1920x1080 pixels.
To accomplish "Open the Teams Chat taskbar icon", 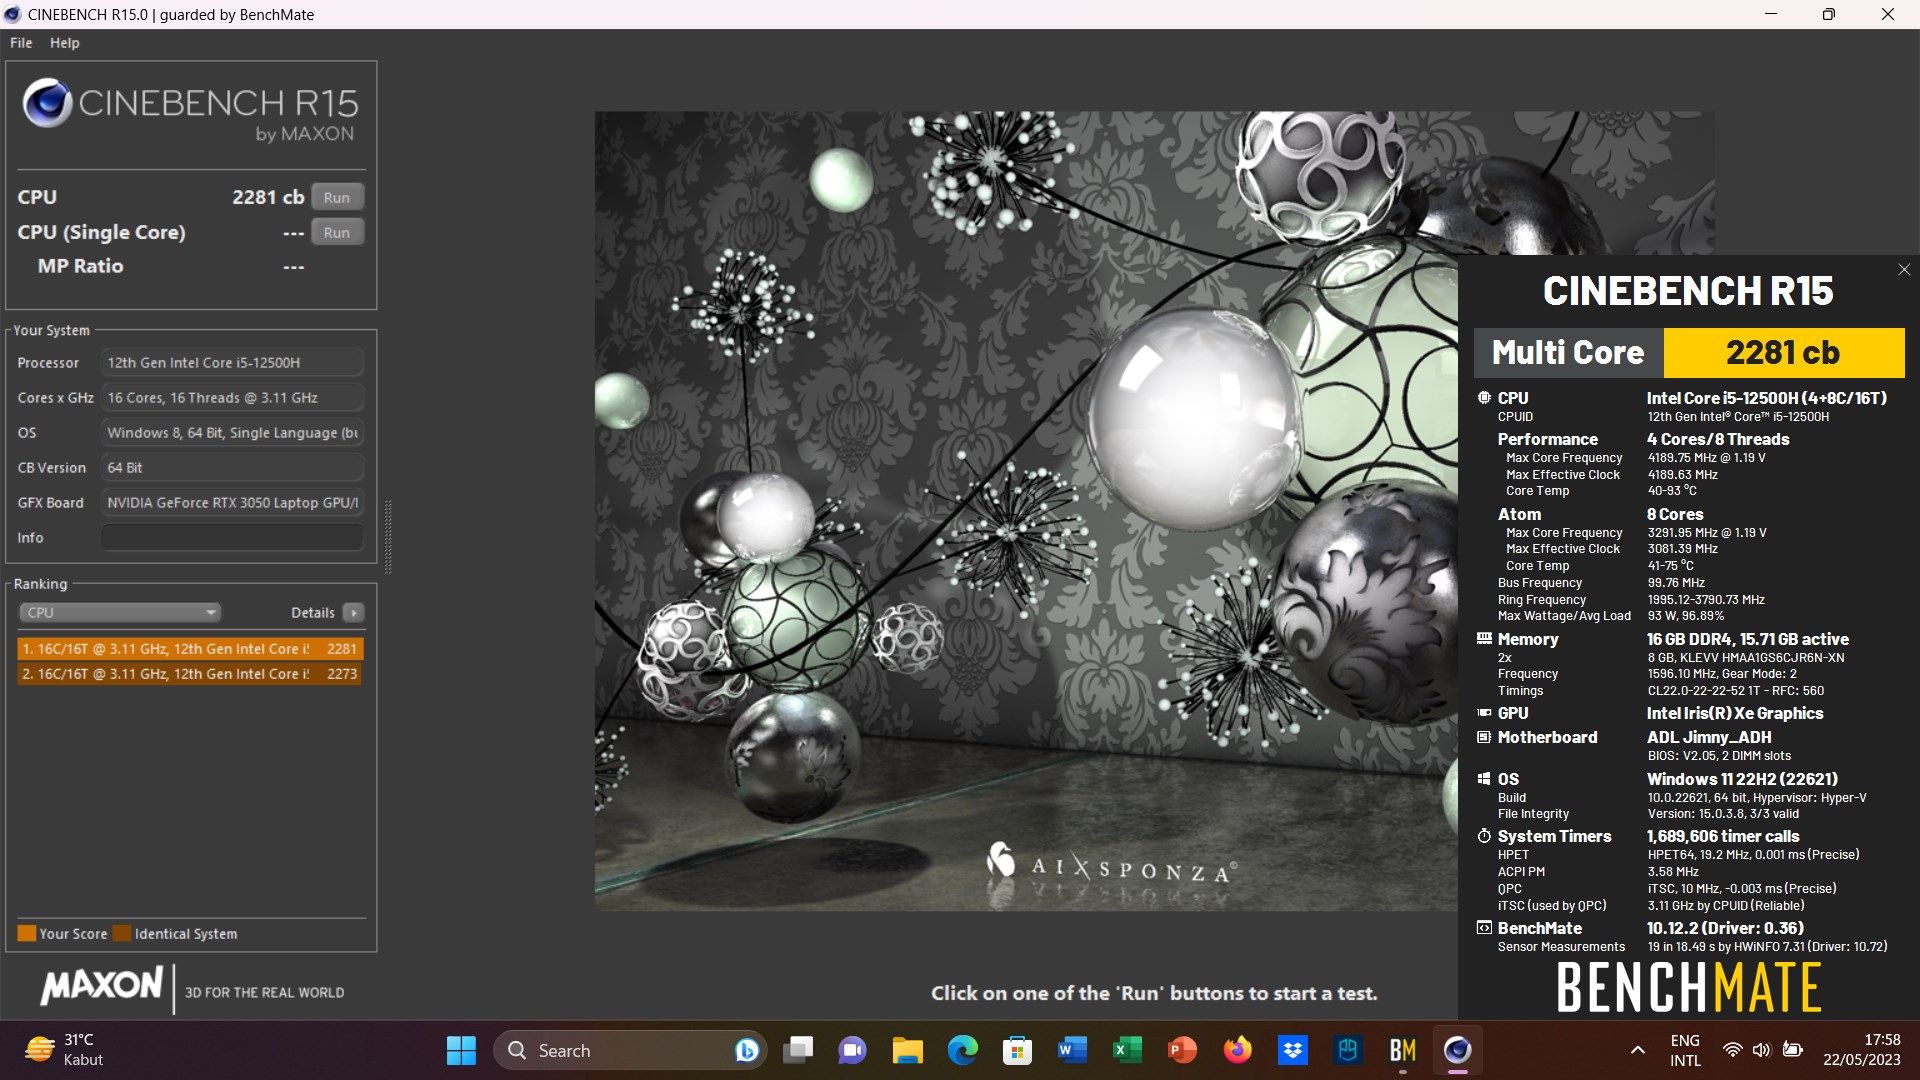I will coord(852,1050).
